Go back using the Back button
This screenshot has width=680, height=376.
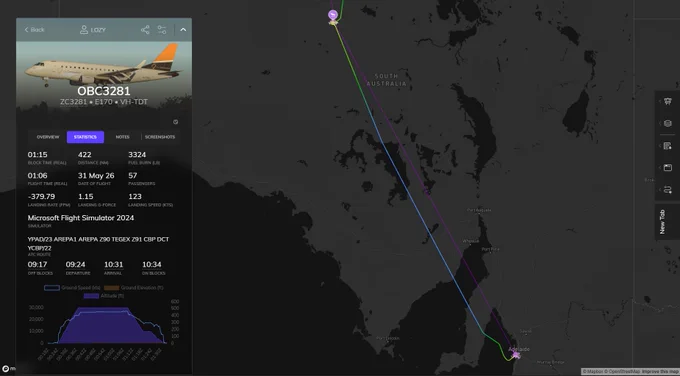click(x=34, y=29)
